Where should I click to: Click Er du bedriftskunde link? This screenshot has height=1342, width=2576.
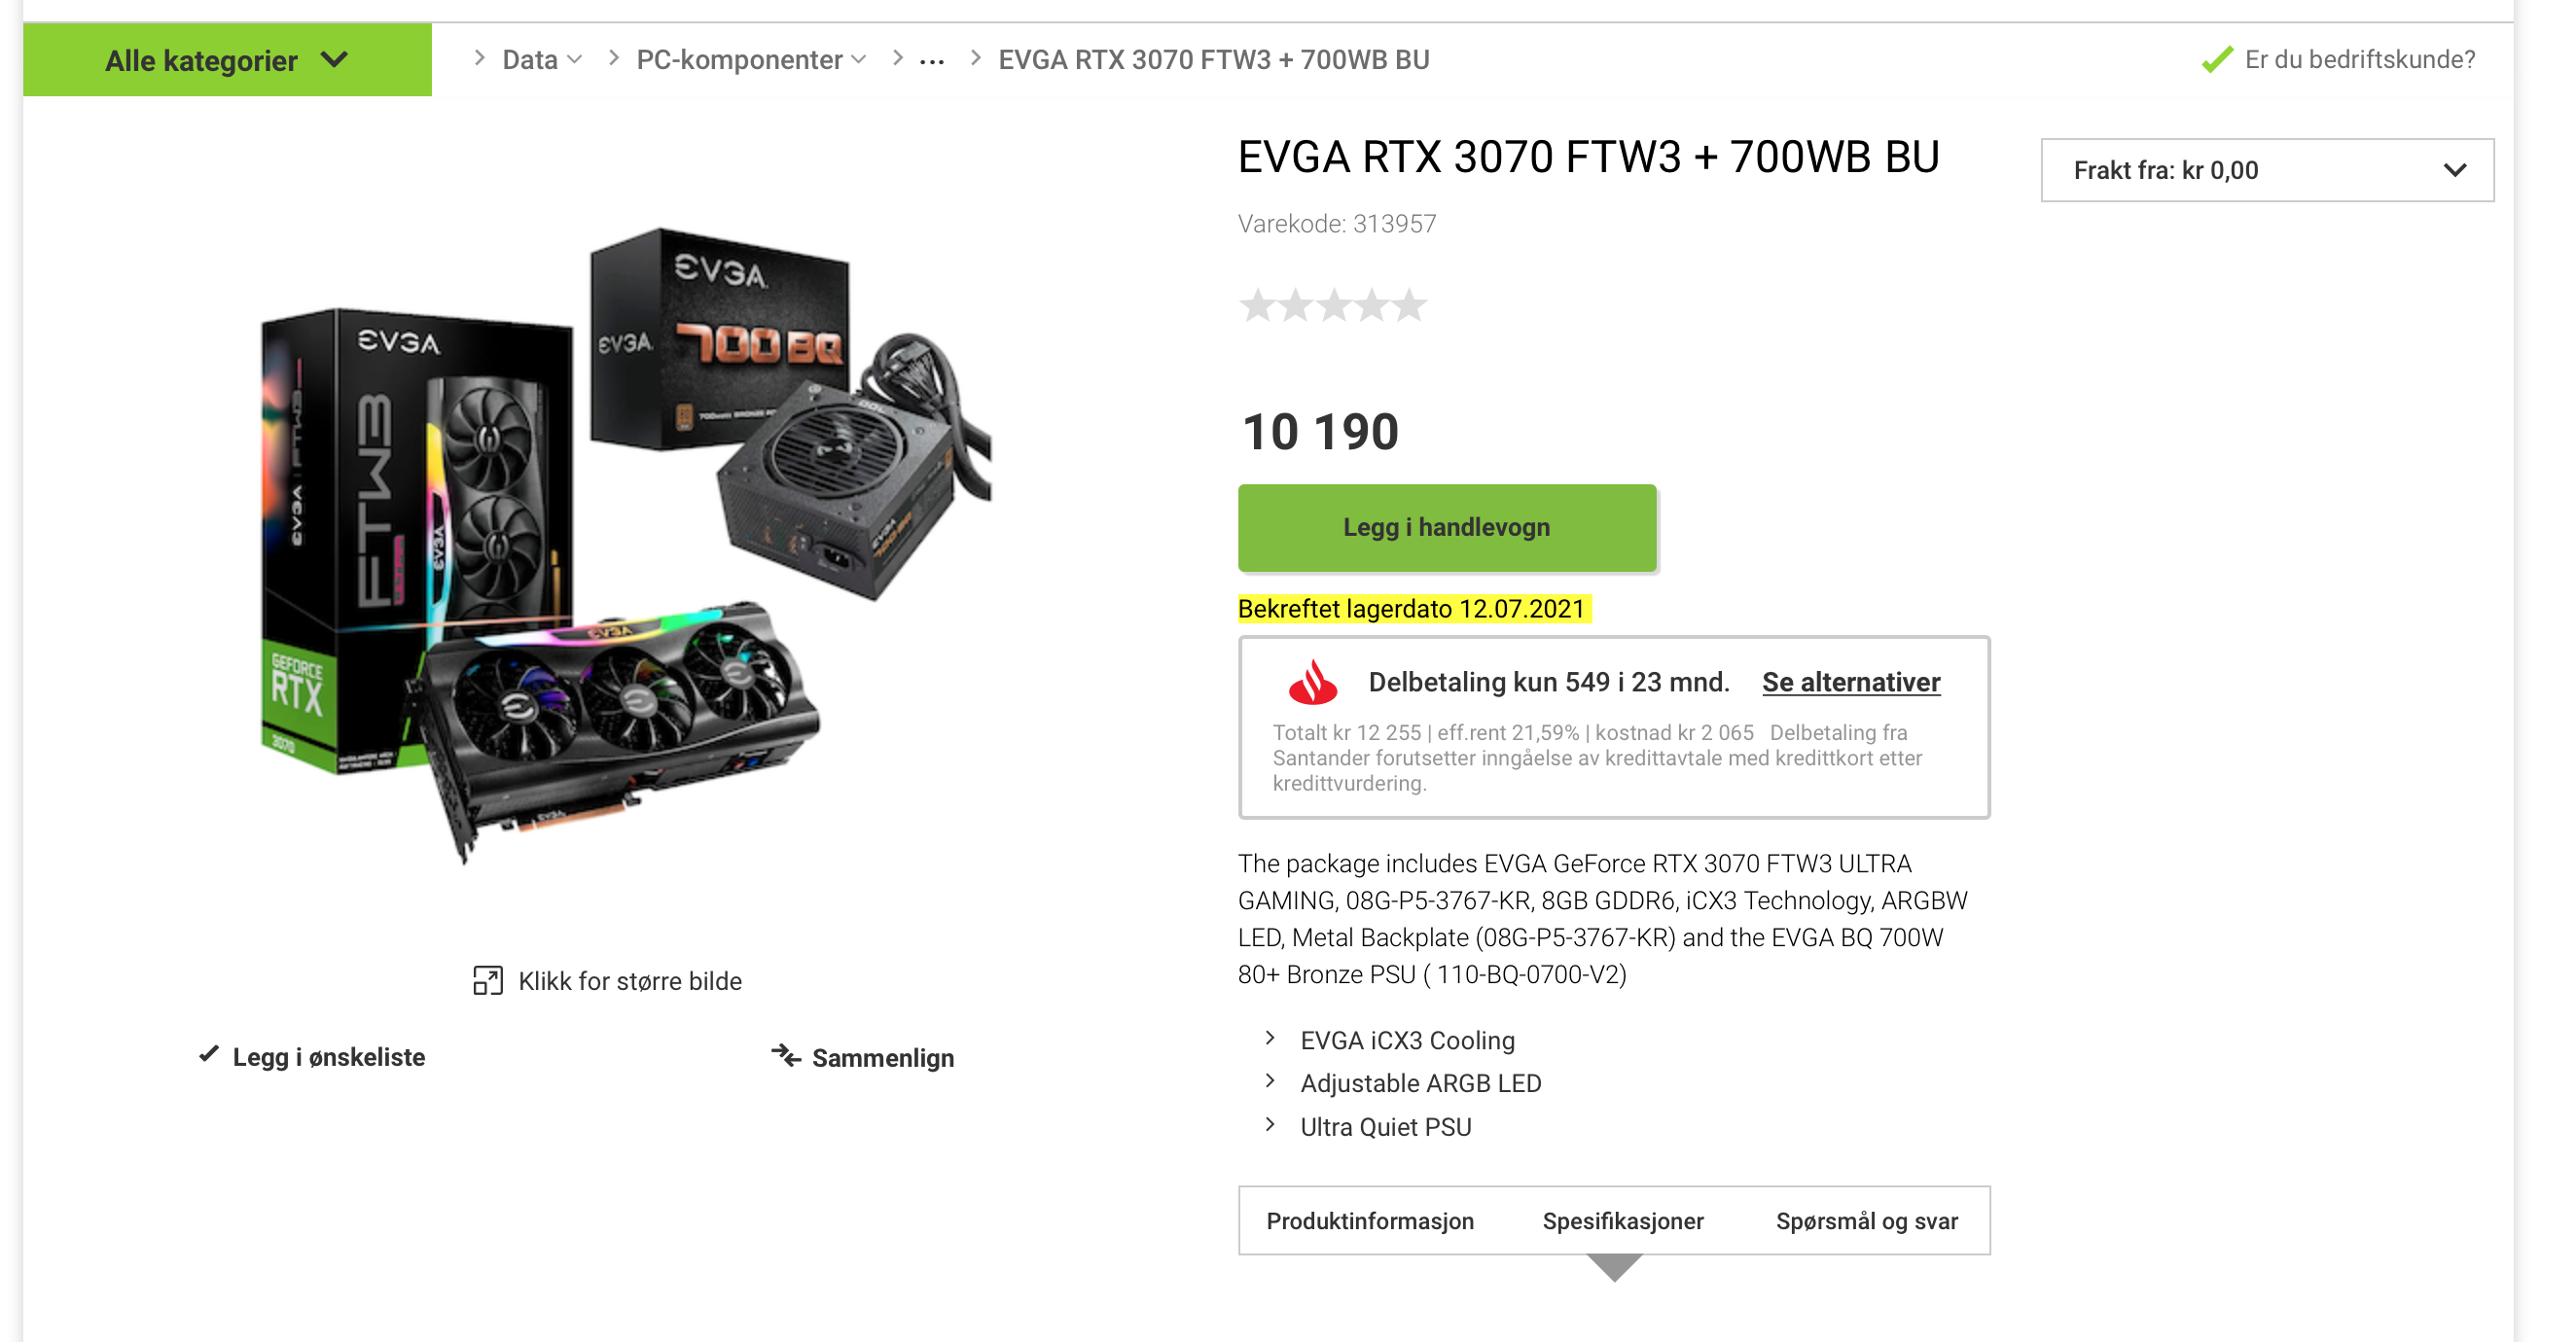click(2359, 59)
